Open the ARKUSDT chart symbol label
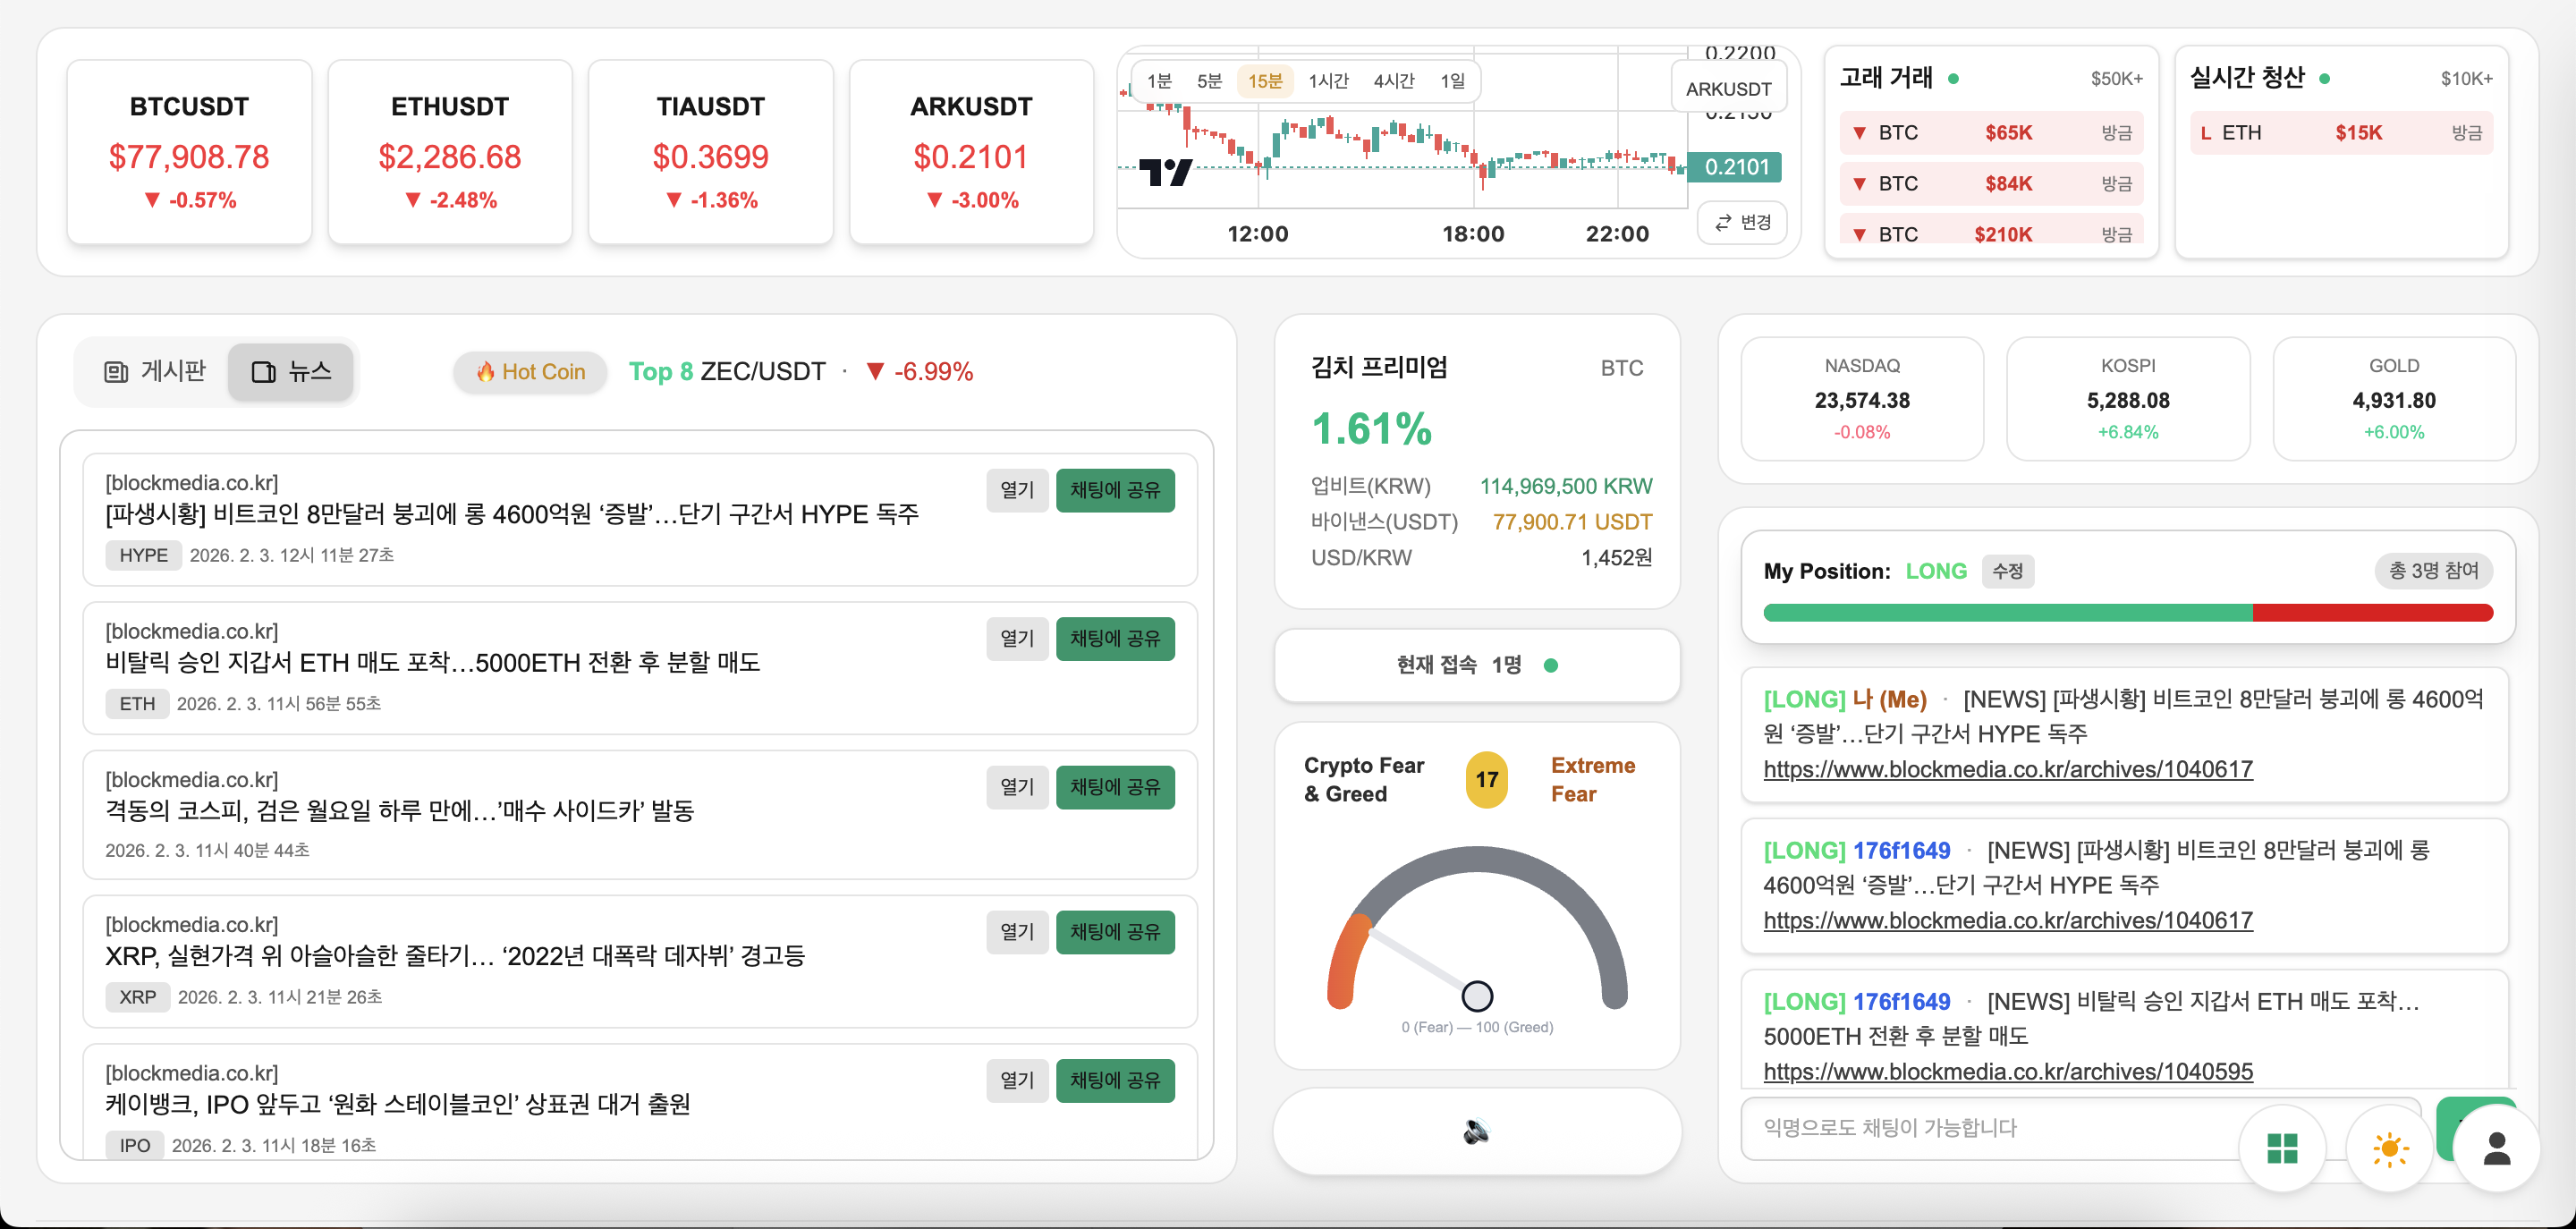2576x1229 pixels. (1728, 89)
